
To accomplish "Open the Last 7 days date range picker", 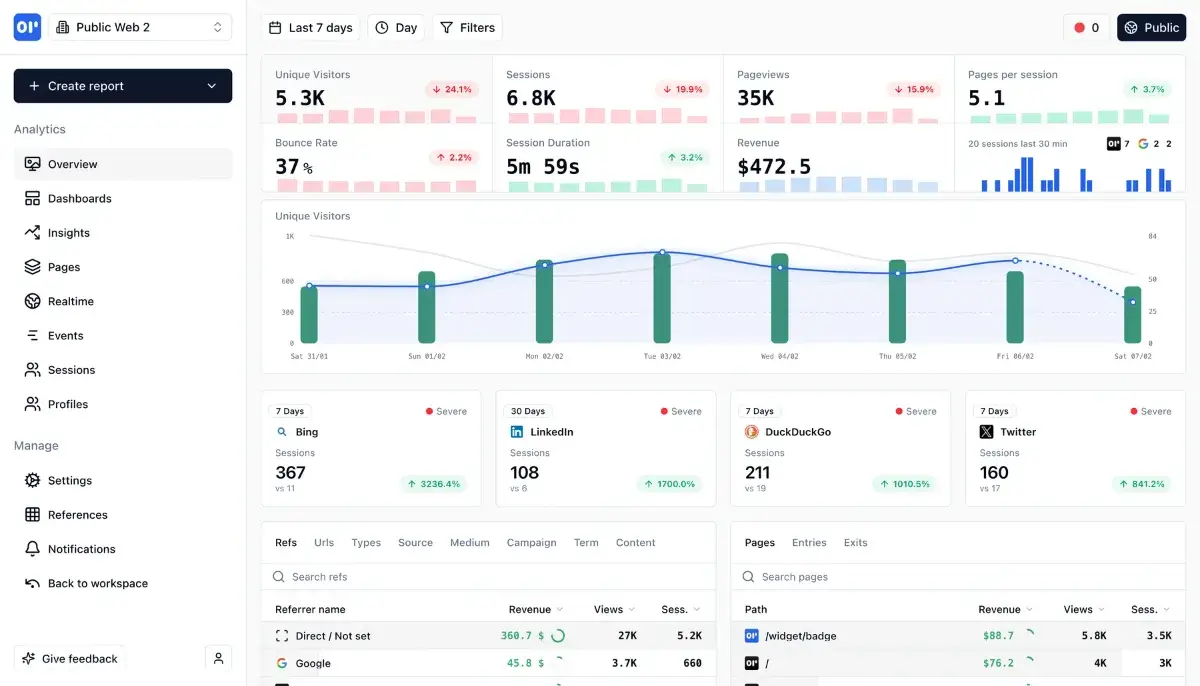I will 310,28.
